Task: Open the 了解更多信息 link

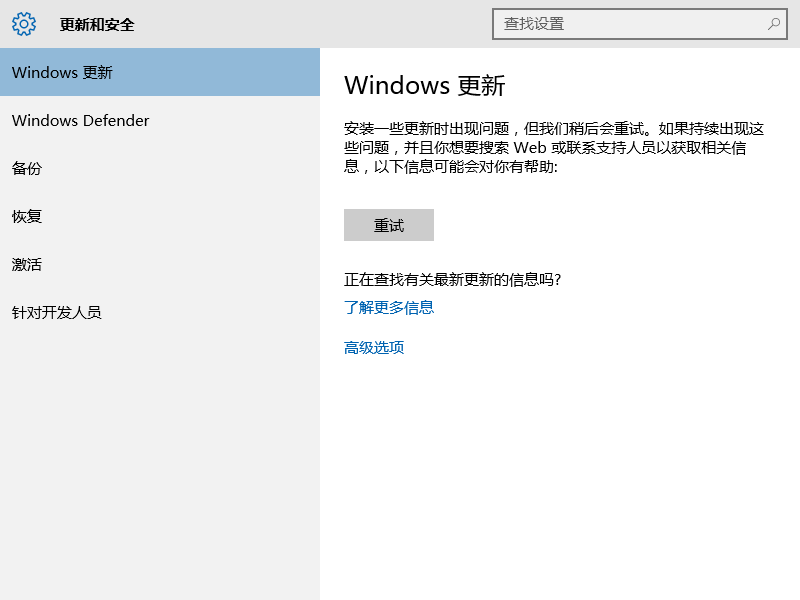Action: point(389,307)
